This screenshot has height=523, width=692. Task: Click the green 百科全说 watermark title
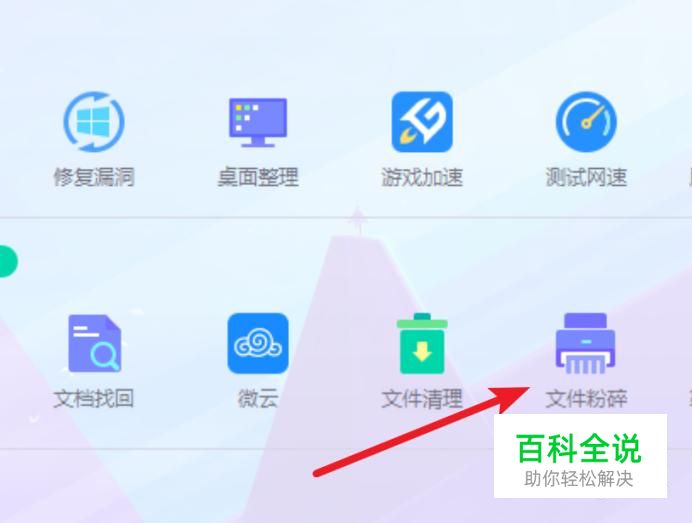(x=579, y=448)
